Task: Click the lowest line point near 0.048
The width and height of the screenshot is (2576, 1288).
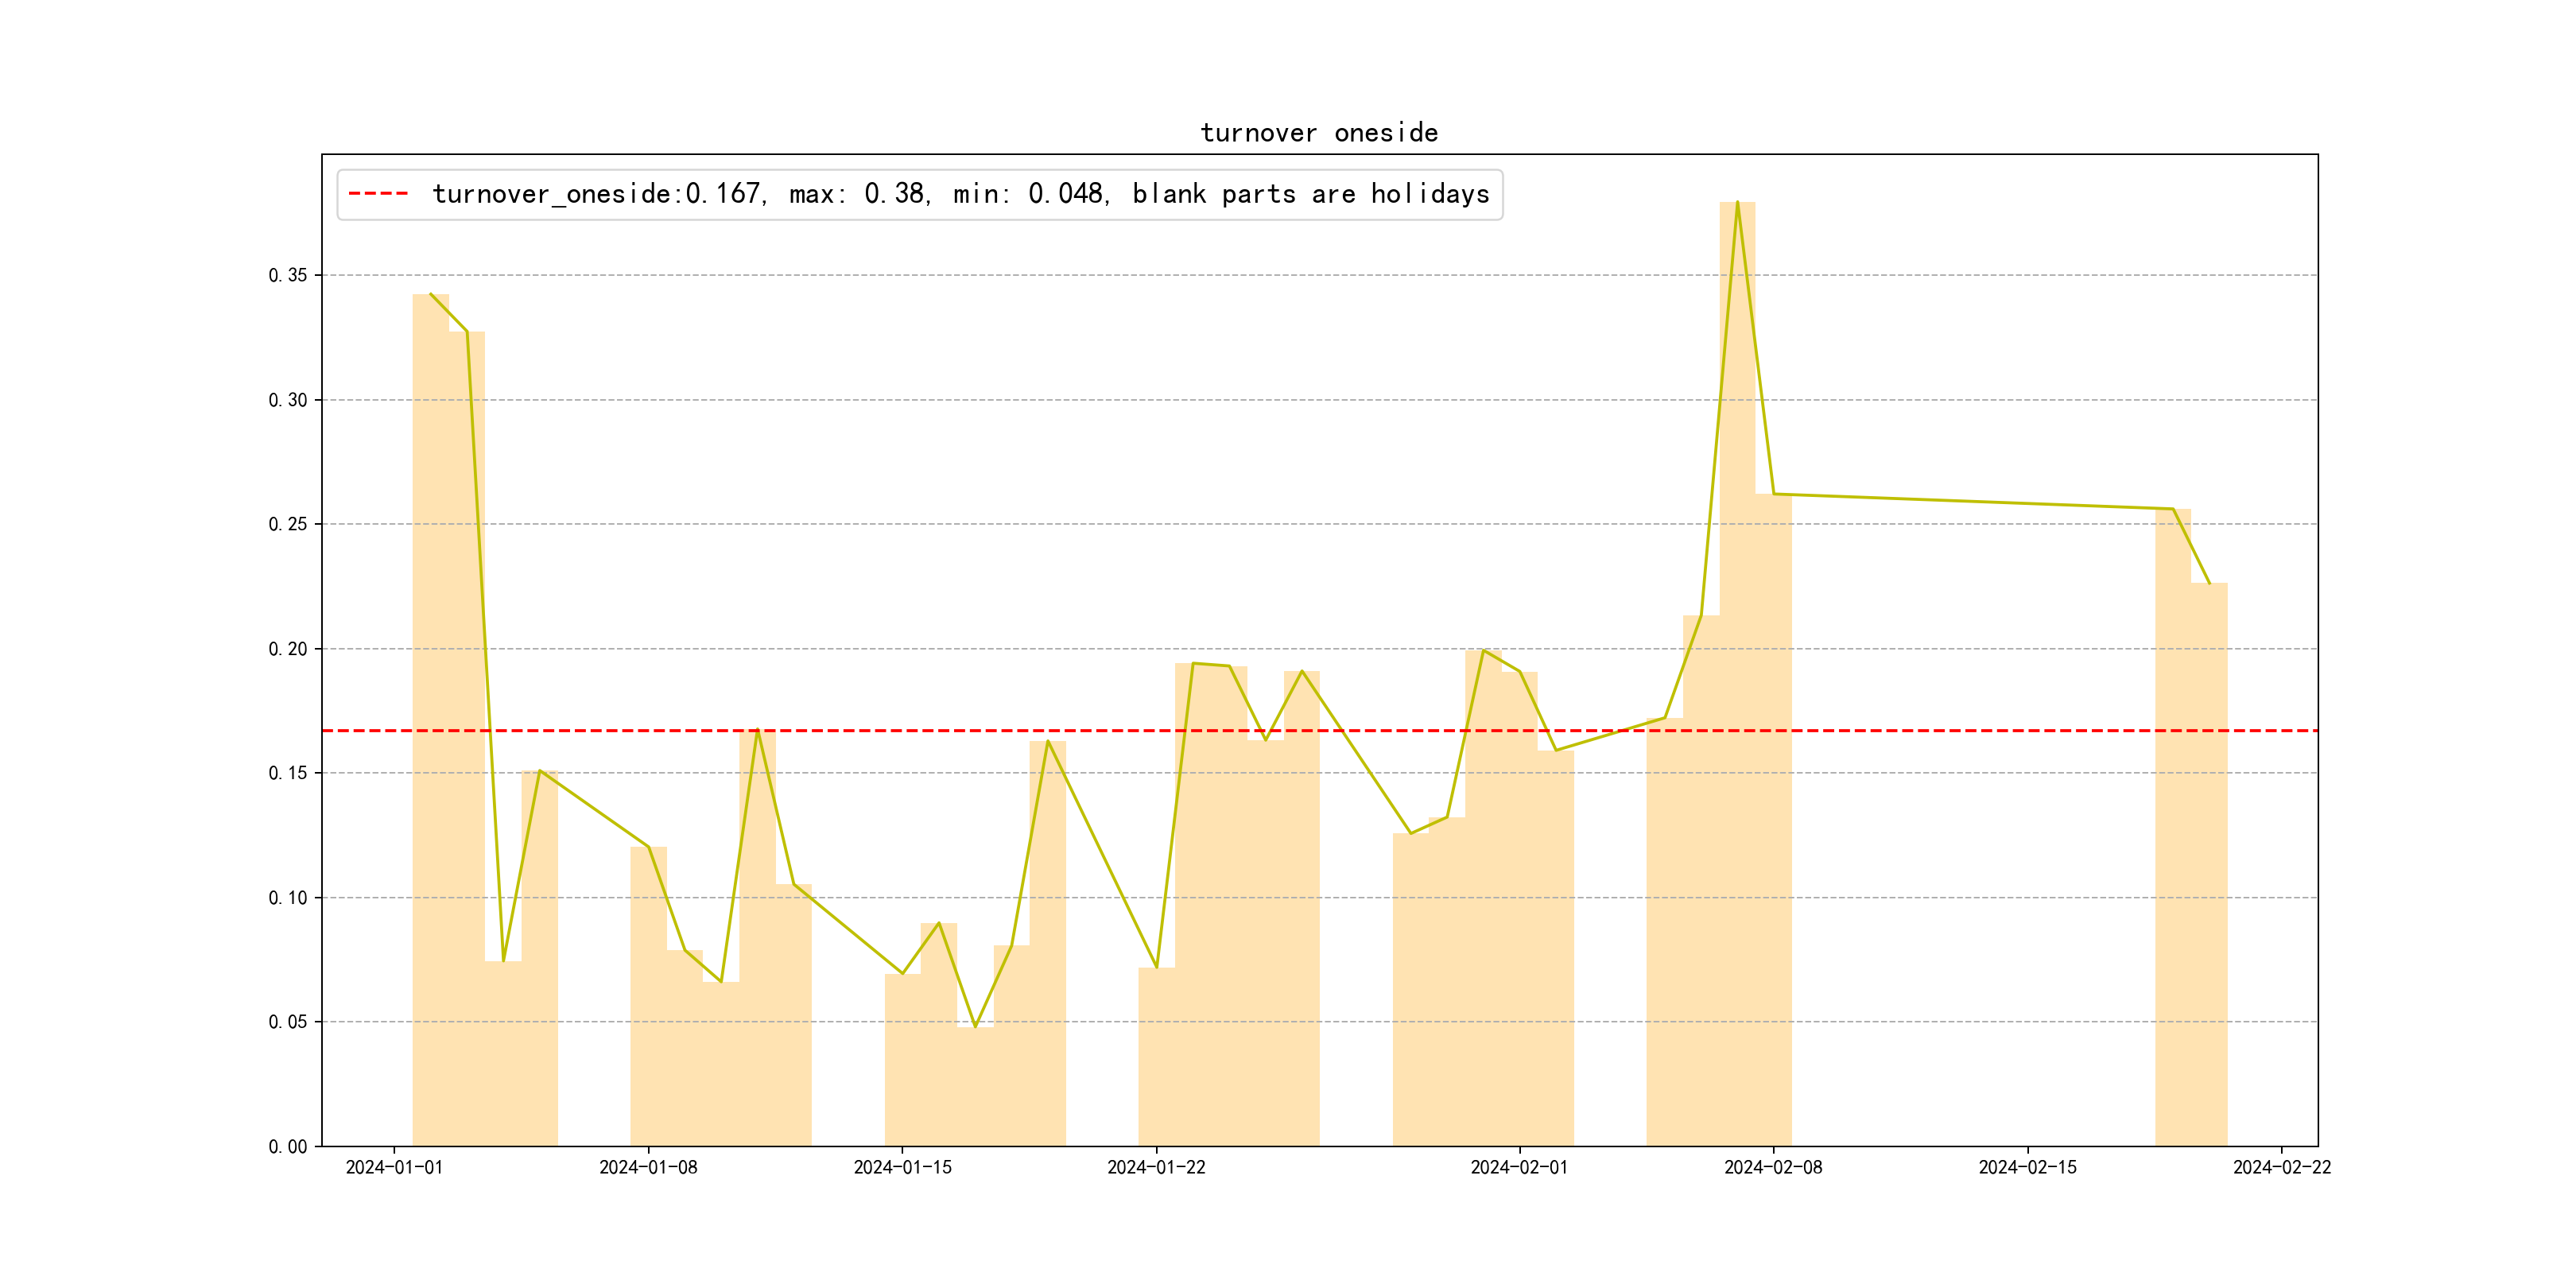Action: pos(975,1027)
